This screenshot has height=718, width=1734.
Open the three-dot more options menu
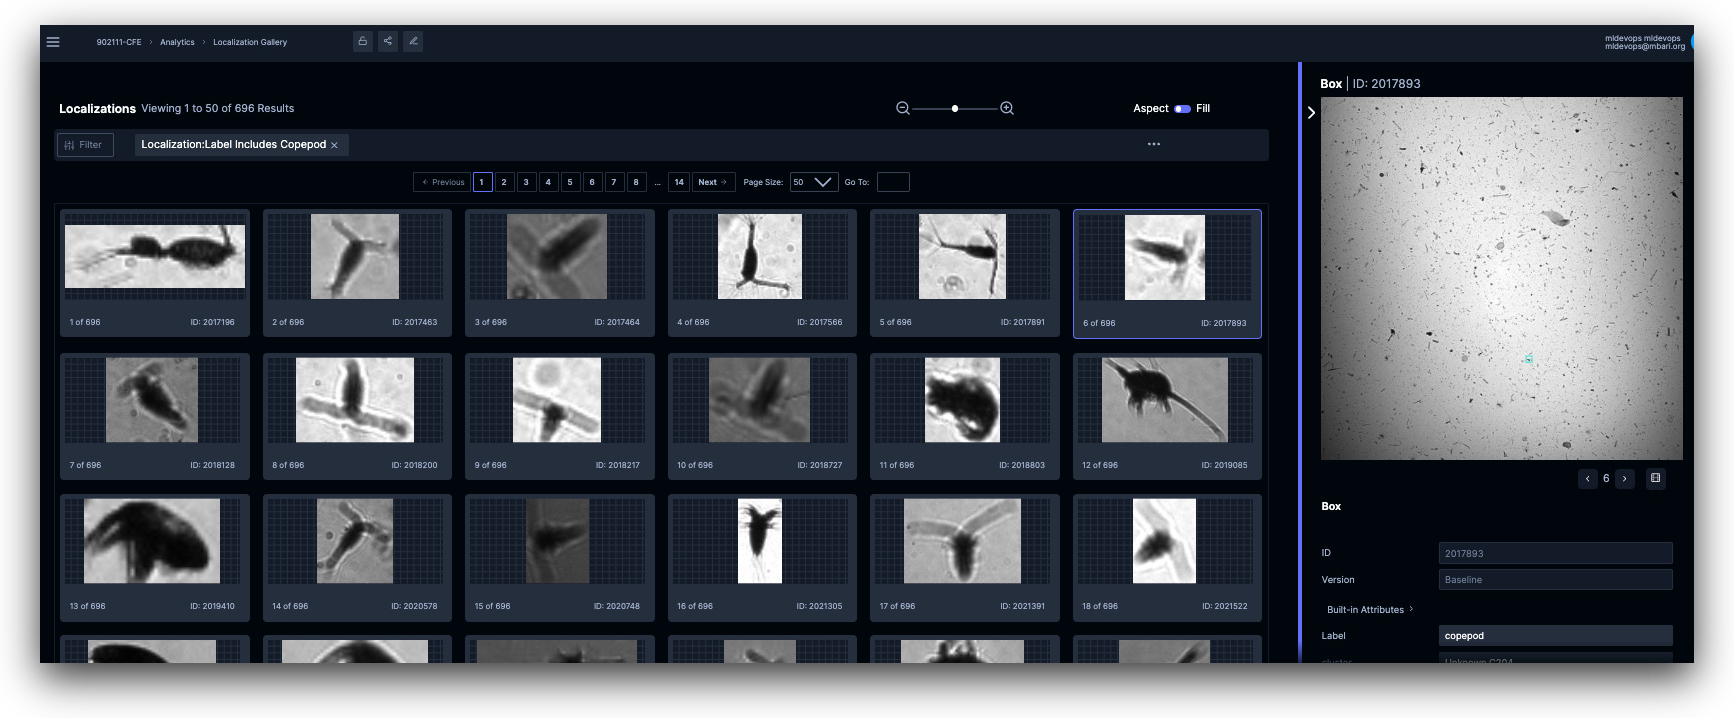tap(1153, 144)
